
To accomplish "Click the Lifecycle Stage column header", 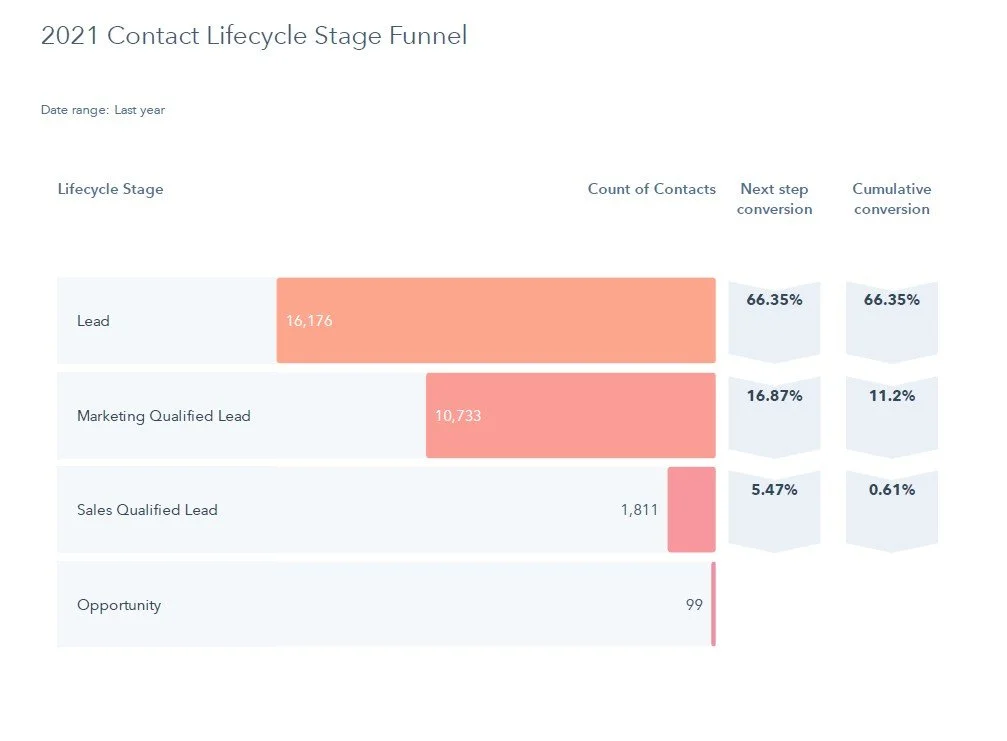I will coord(110,189).
